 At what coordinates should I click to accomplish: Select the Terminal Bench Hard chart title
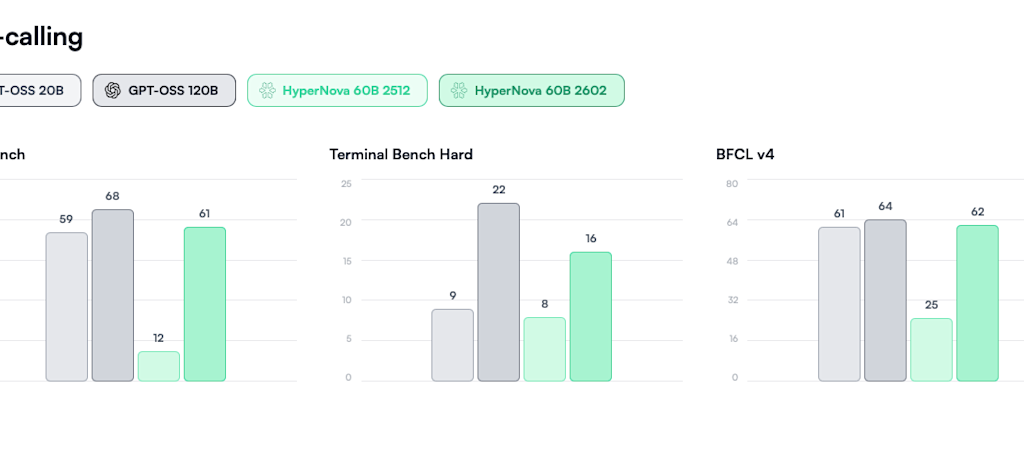tap(401, 155)
